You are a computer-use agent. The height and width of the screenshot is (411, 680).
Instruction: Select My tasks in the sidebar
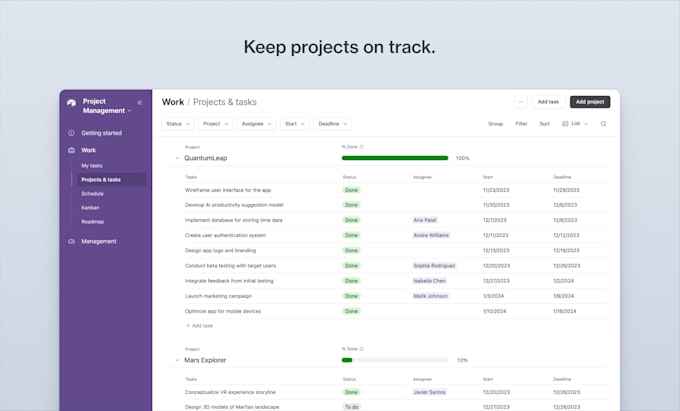click(92, 166)
